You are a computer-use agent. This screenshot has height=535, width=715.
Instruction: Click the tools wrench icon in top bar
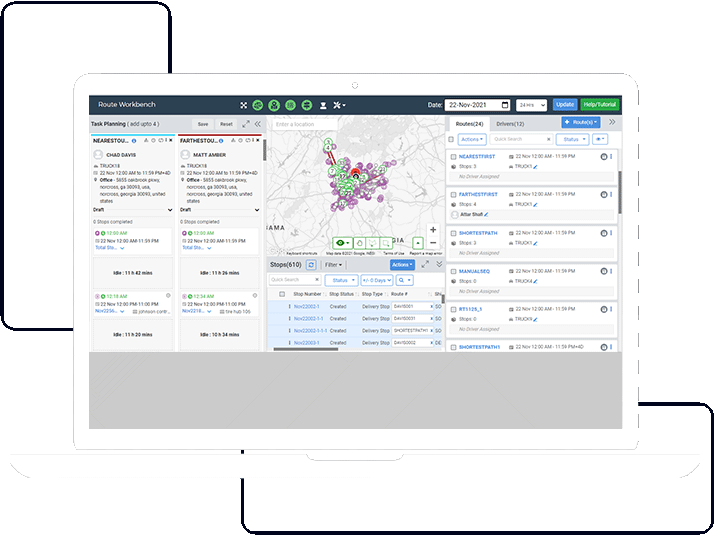[x=338, y=104]
